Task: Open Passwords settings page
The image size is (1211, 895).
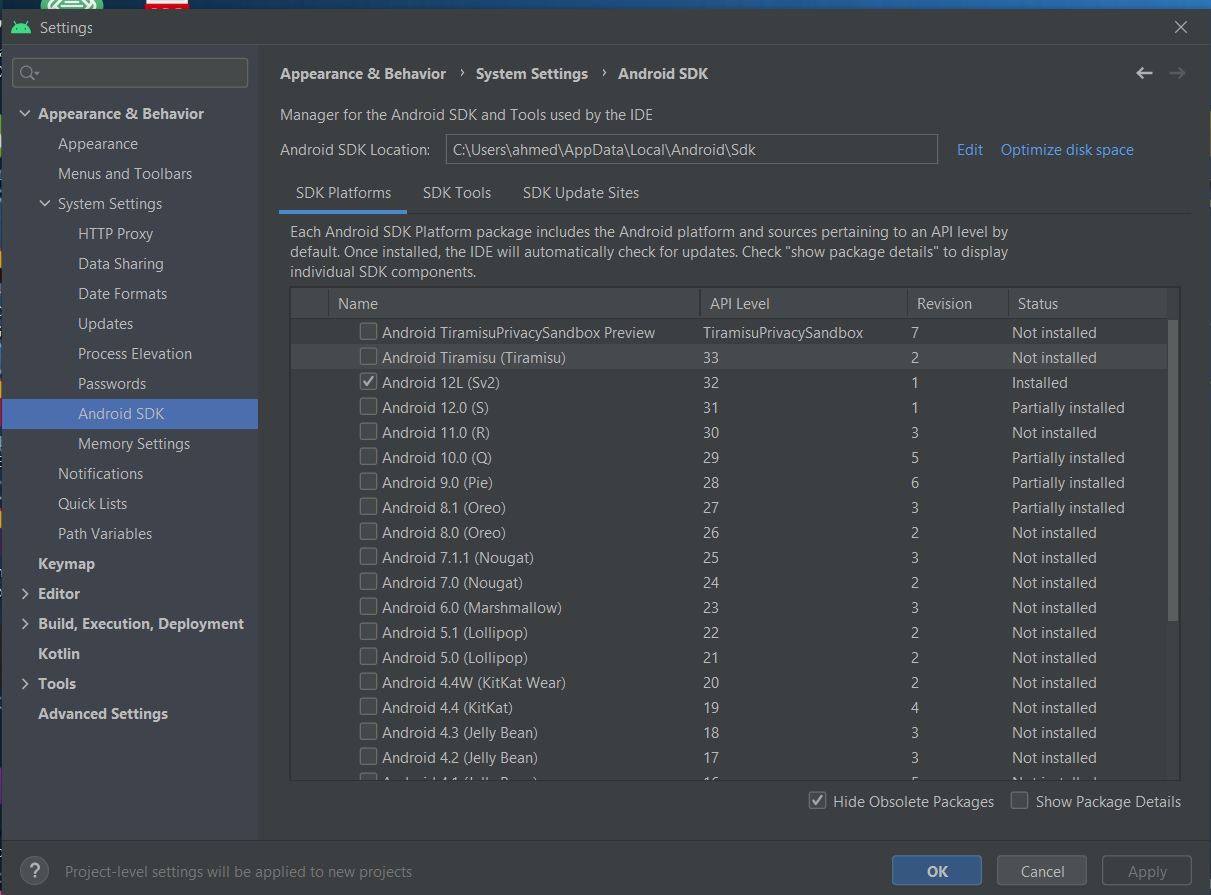Action: click(112, 384)
